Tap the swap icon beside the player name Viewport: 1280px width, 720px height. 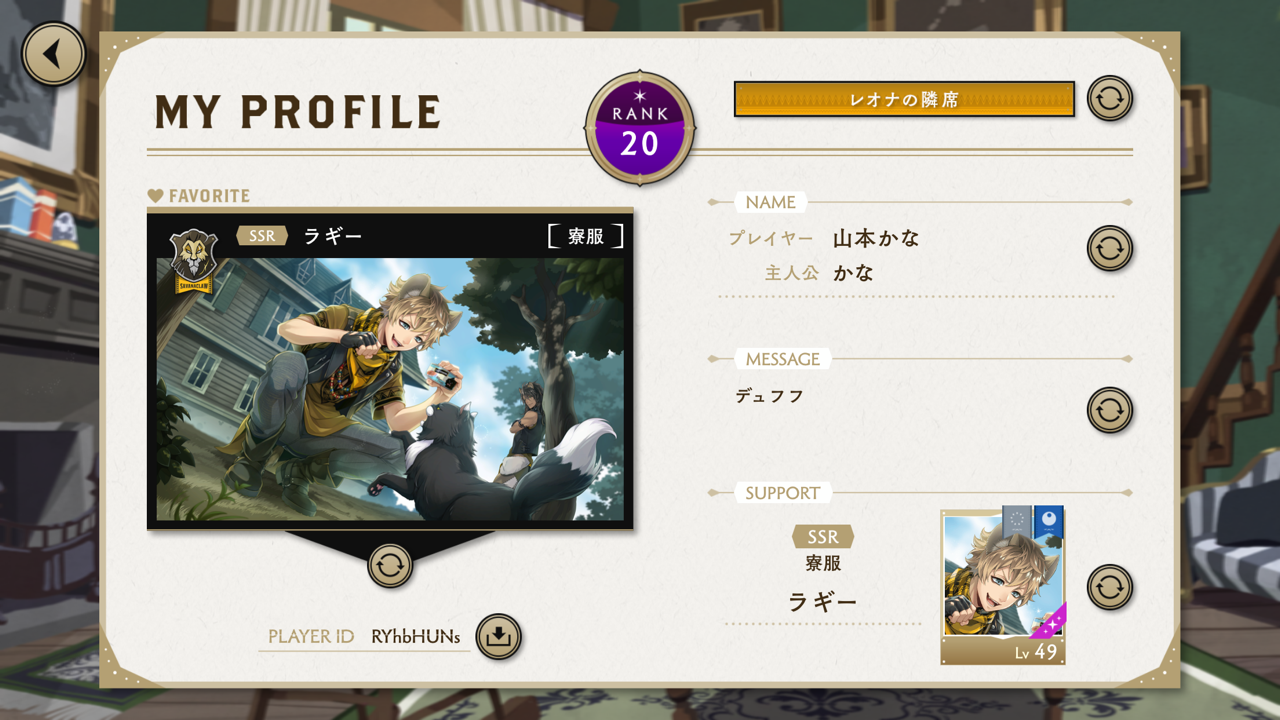[1110, 248]
